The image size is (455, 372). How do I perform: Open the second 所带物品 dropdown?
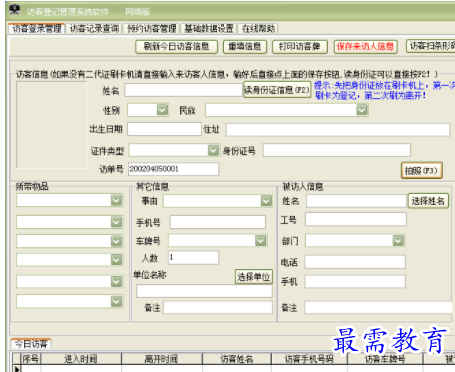tap(116, 222)
